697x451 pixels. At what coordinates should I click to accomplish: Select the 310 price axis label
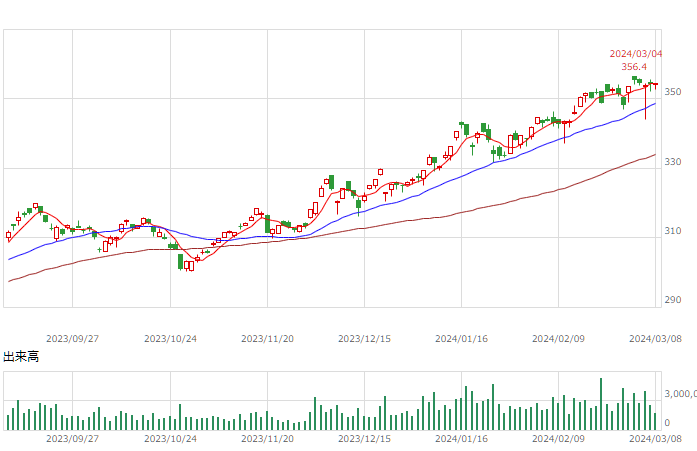point(673,231)
